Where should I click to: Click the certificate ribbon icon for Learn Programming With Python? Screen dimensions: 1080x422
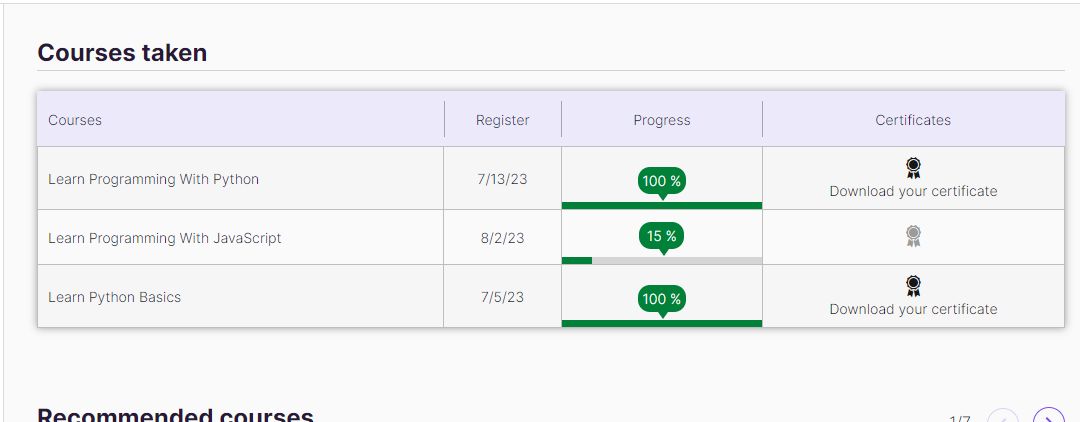tap(913, 168)
